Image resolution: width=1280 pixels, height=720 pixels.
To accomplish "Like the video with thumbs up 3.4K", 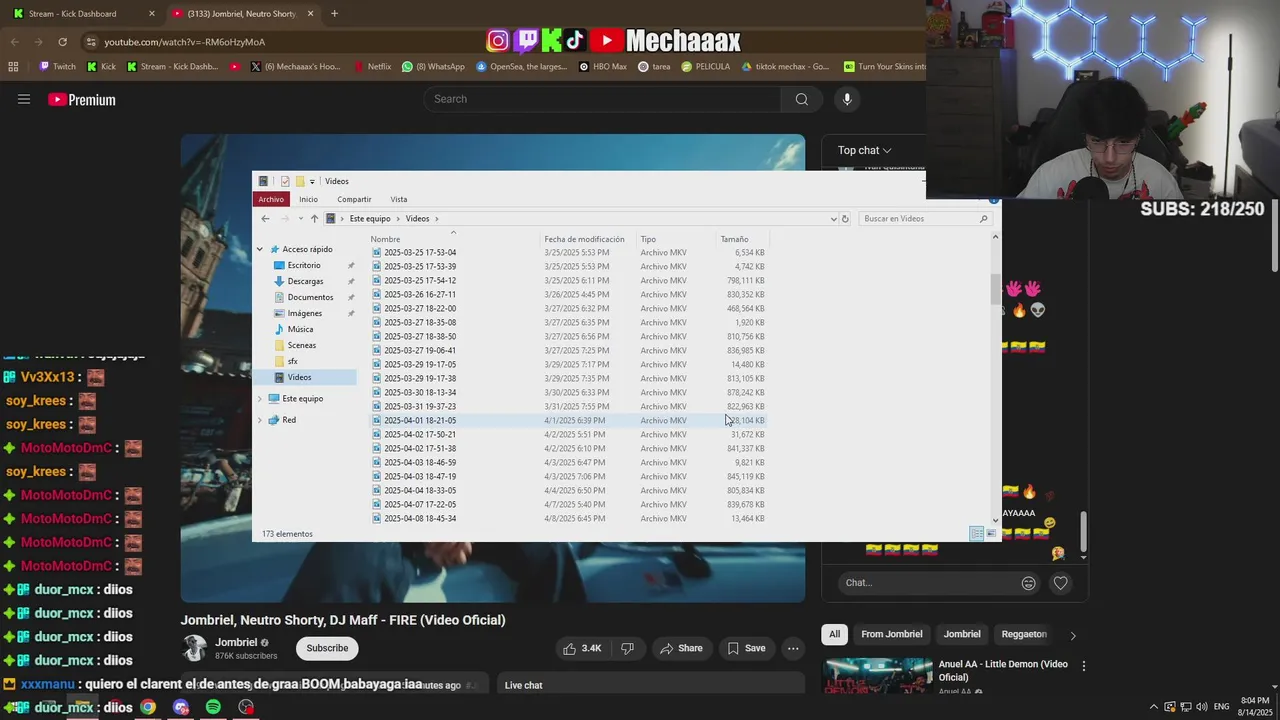I will (582, 648).
